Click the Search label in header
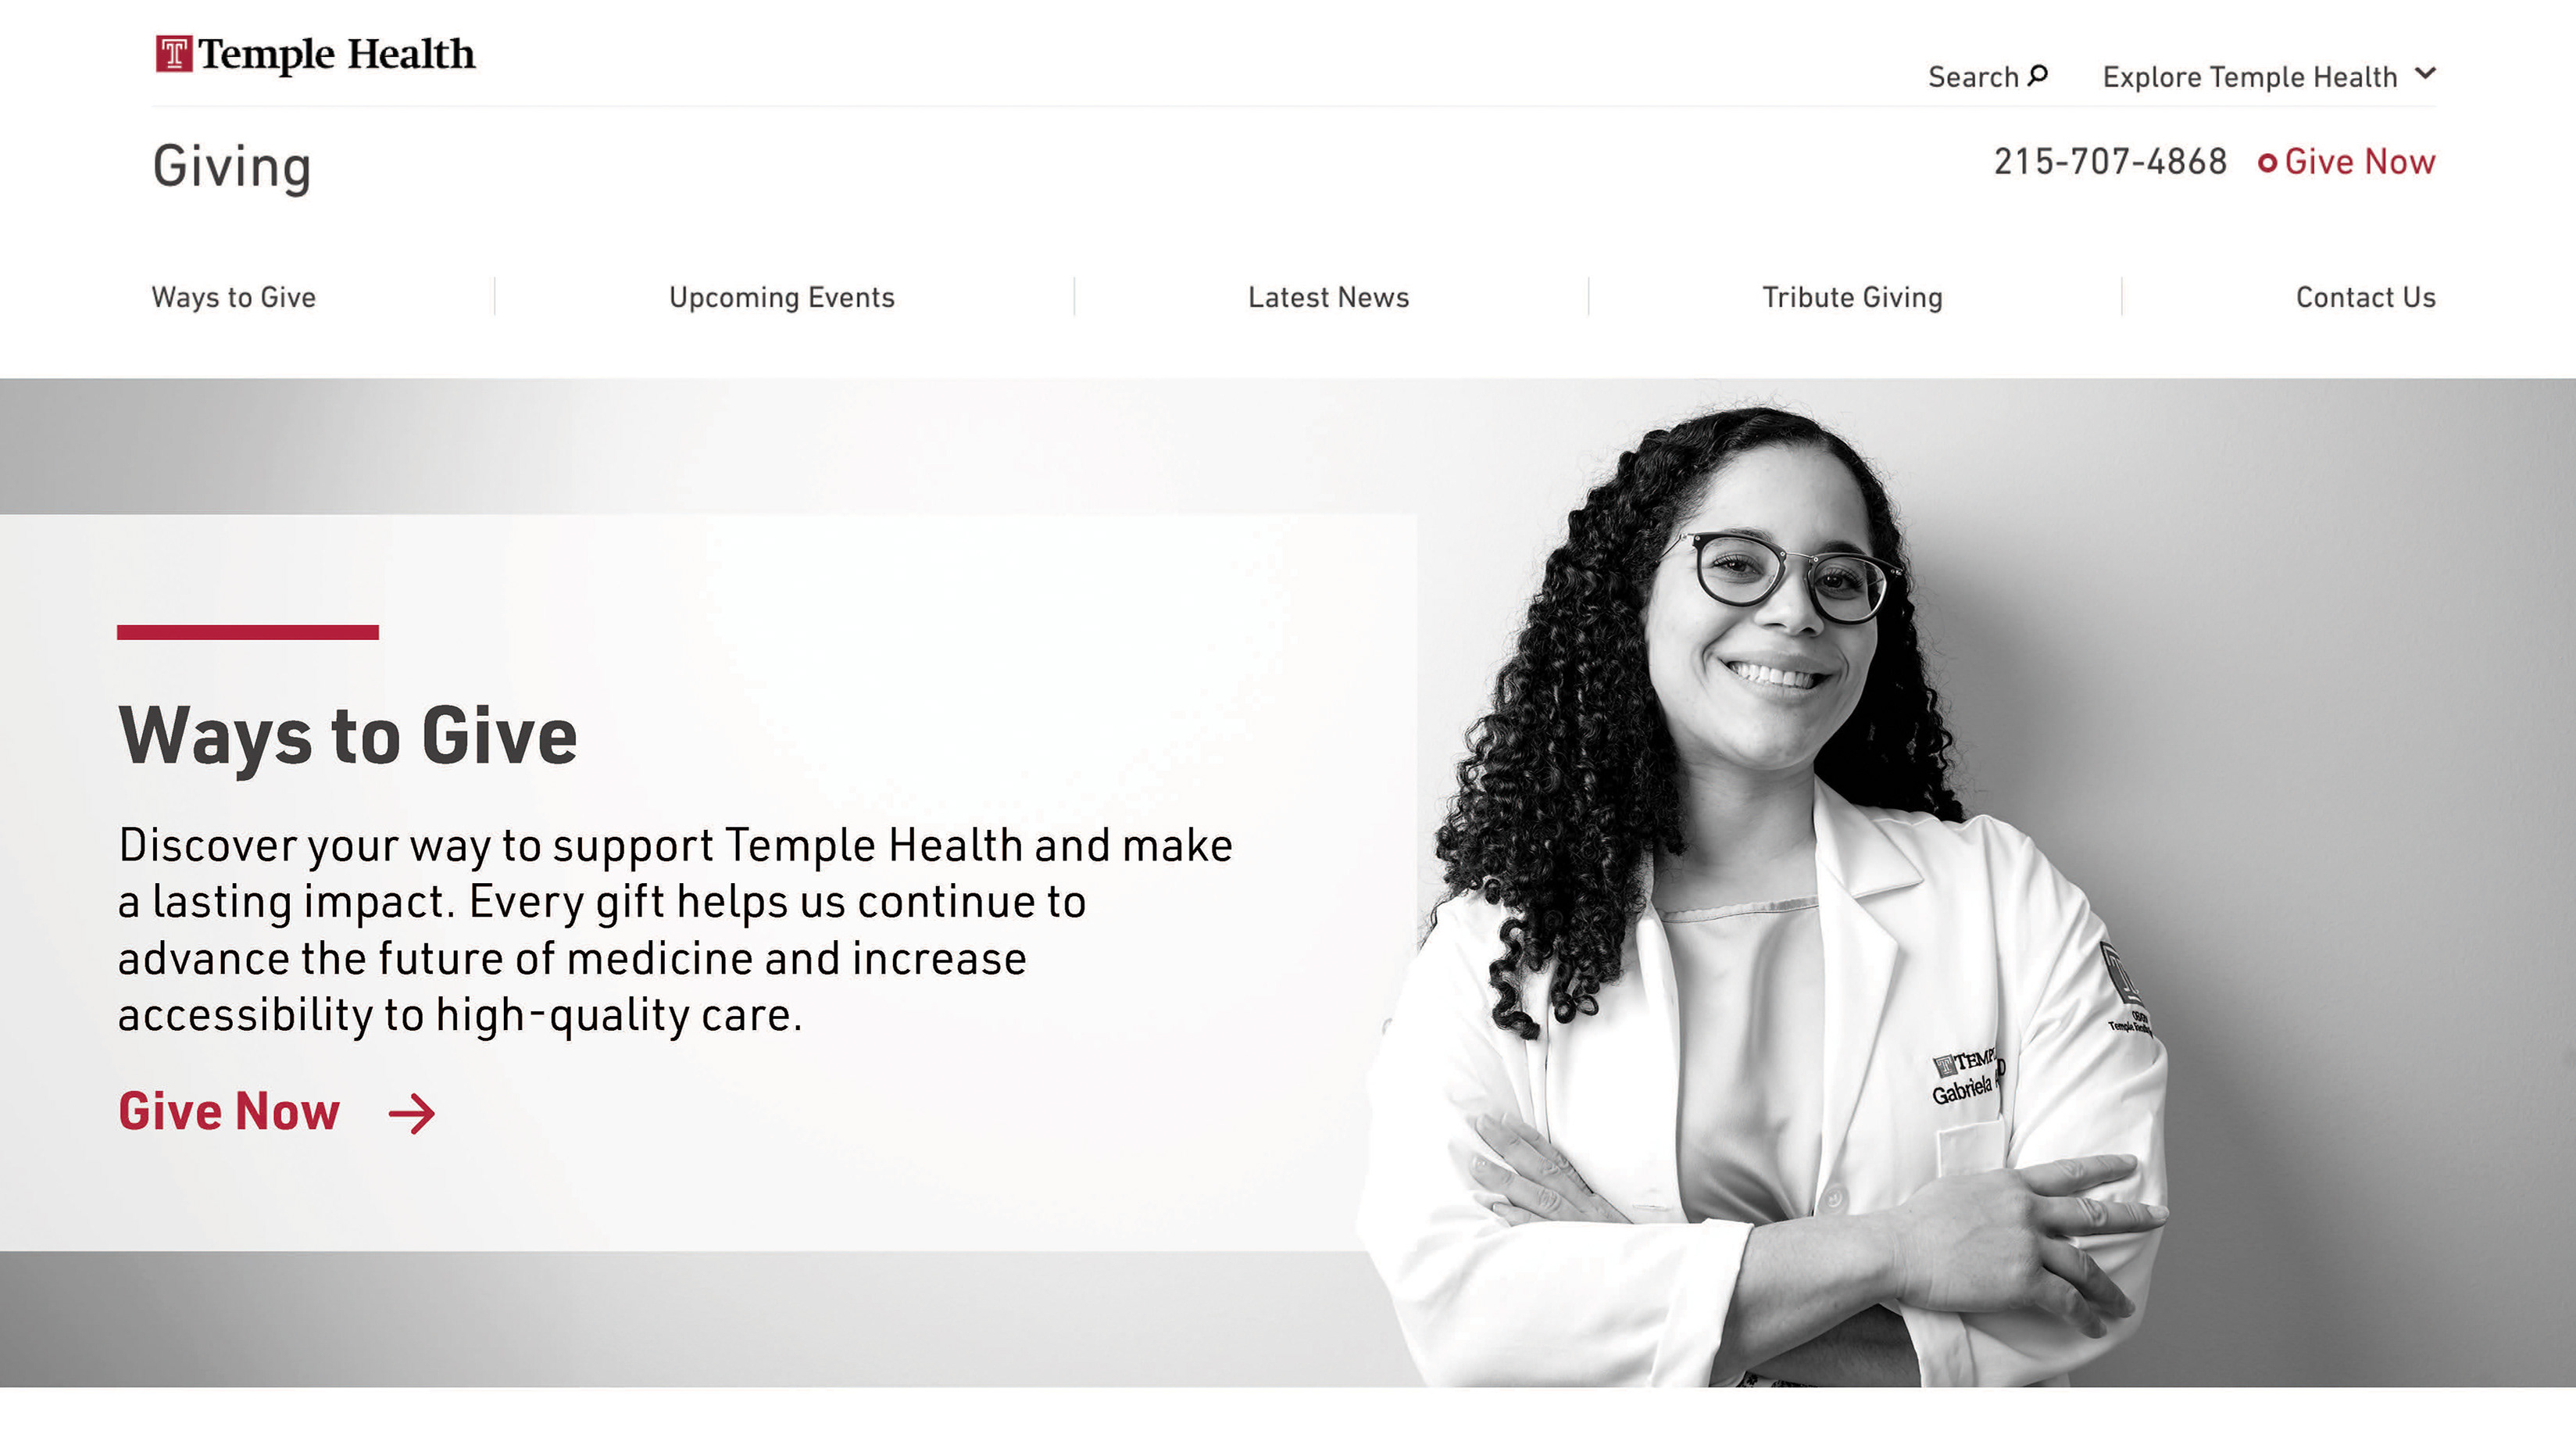Viewport: 2576px width, 1452px height. point(1973,77)
